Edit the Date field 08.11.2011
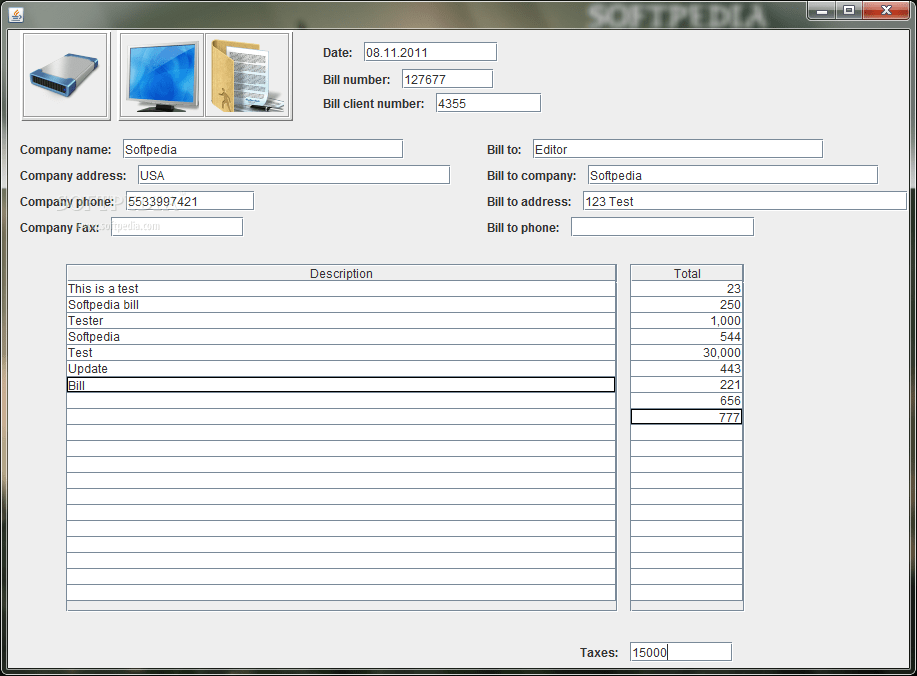 [x=430, y=52]
